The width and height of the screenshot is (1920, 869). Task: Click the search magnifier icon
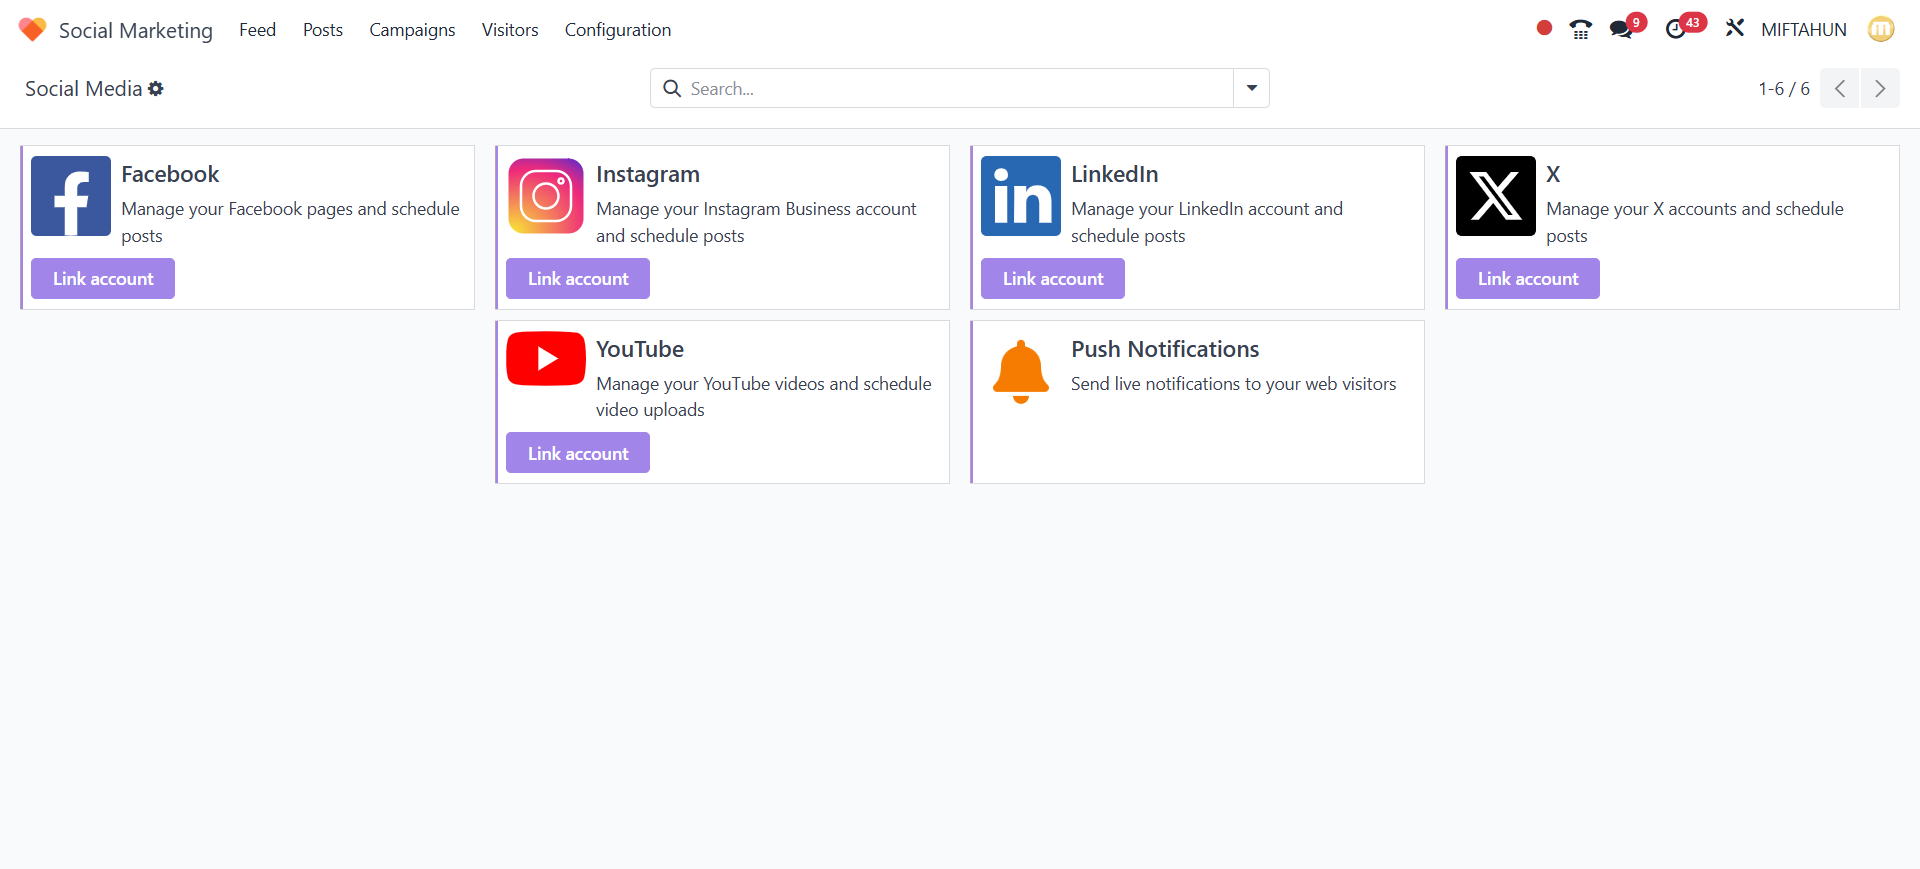(x=673, y=88)
